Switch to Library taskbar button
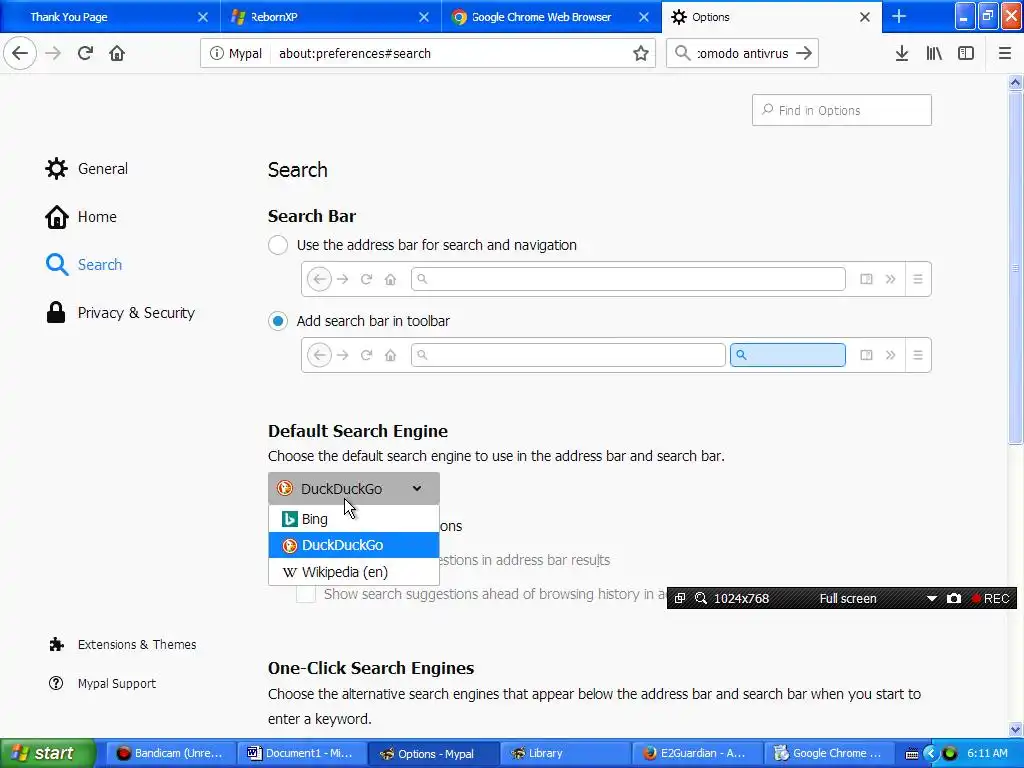Viewport: 1024px width, 768px height. coord(564,753)
